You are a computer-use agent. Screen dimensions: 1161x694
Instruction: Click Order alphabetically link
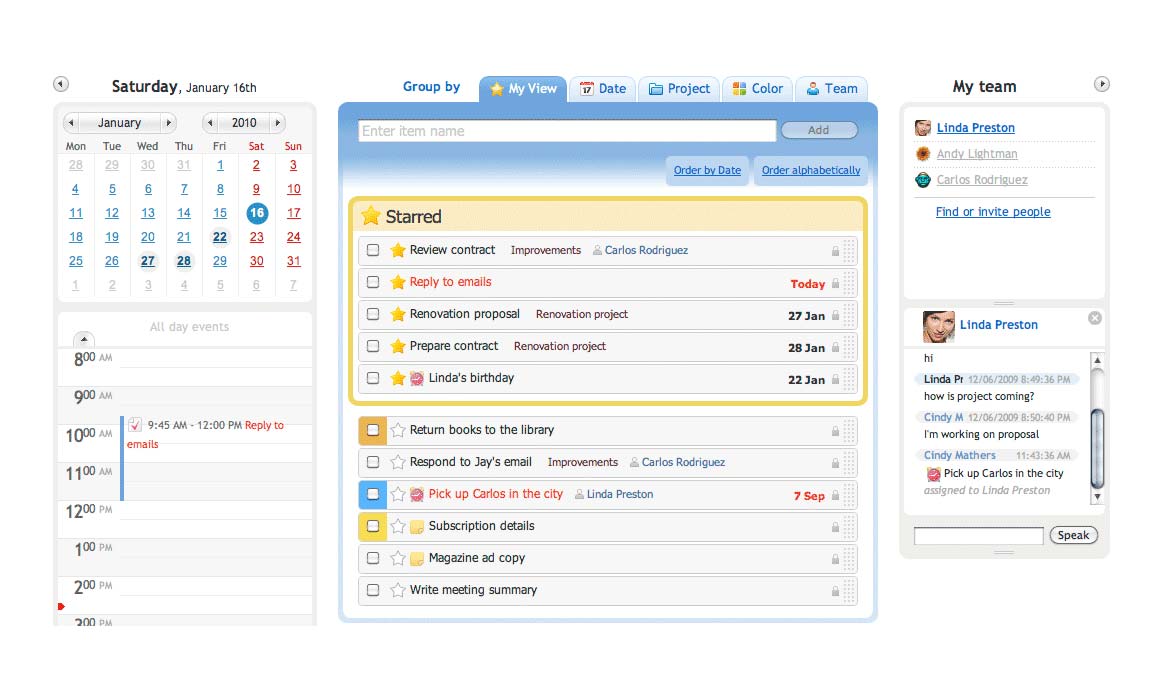click(x=811, y=170)
